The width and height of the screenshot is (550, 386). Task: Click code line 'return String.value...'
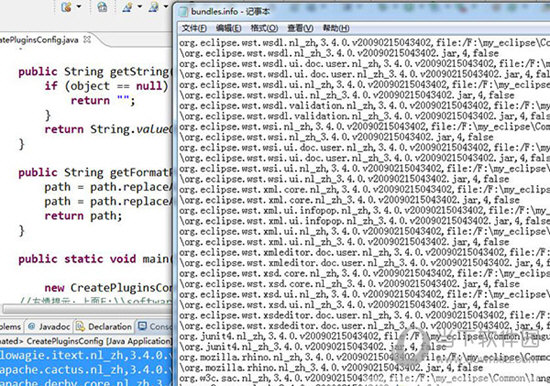[x=108, y=129]
